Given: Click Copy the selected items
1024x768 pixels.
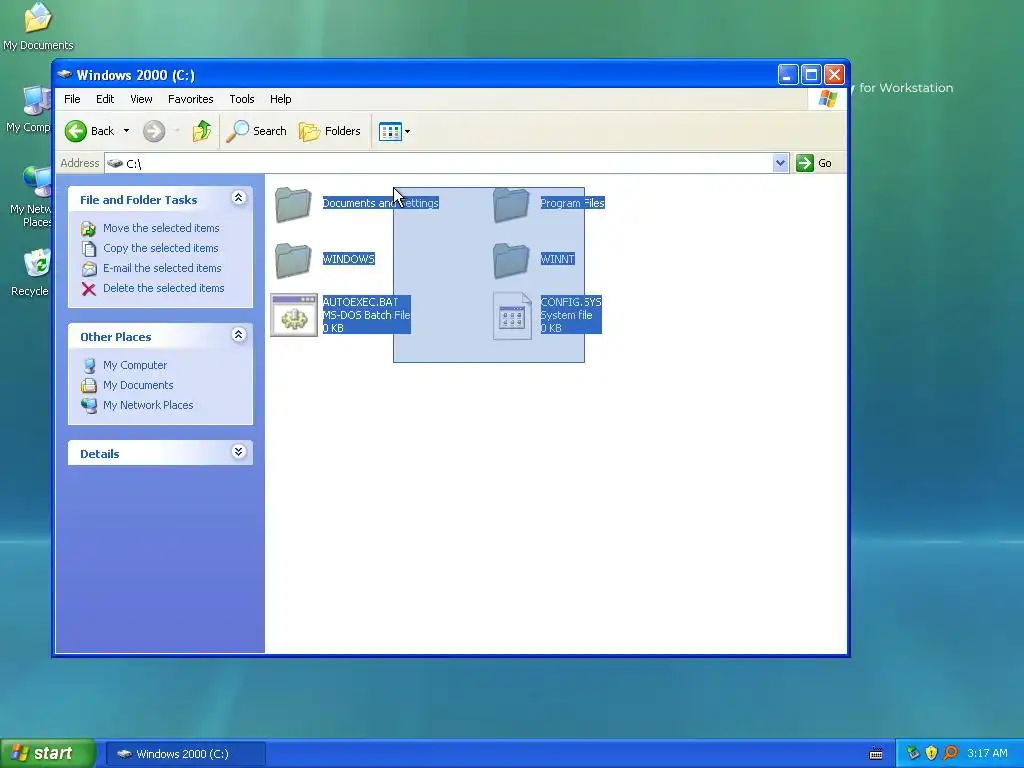Looking at the screenshot, I should point(161,248).
